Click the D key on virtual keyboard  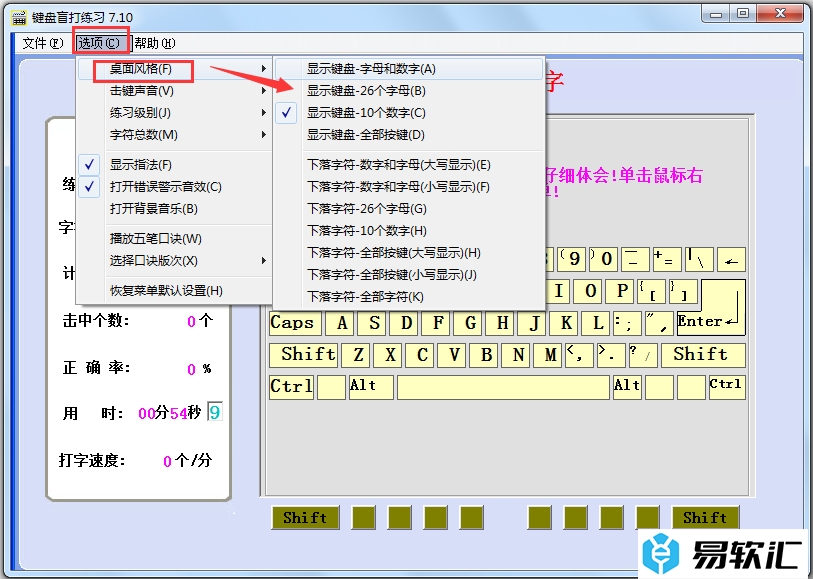tap(406, 323)
